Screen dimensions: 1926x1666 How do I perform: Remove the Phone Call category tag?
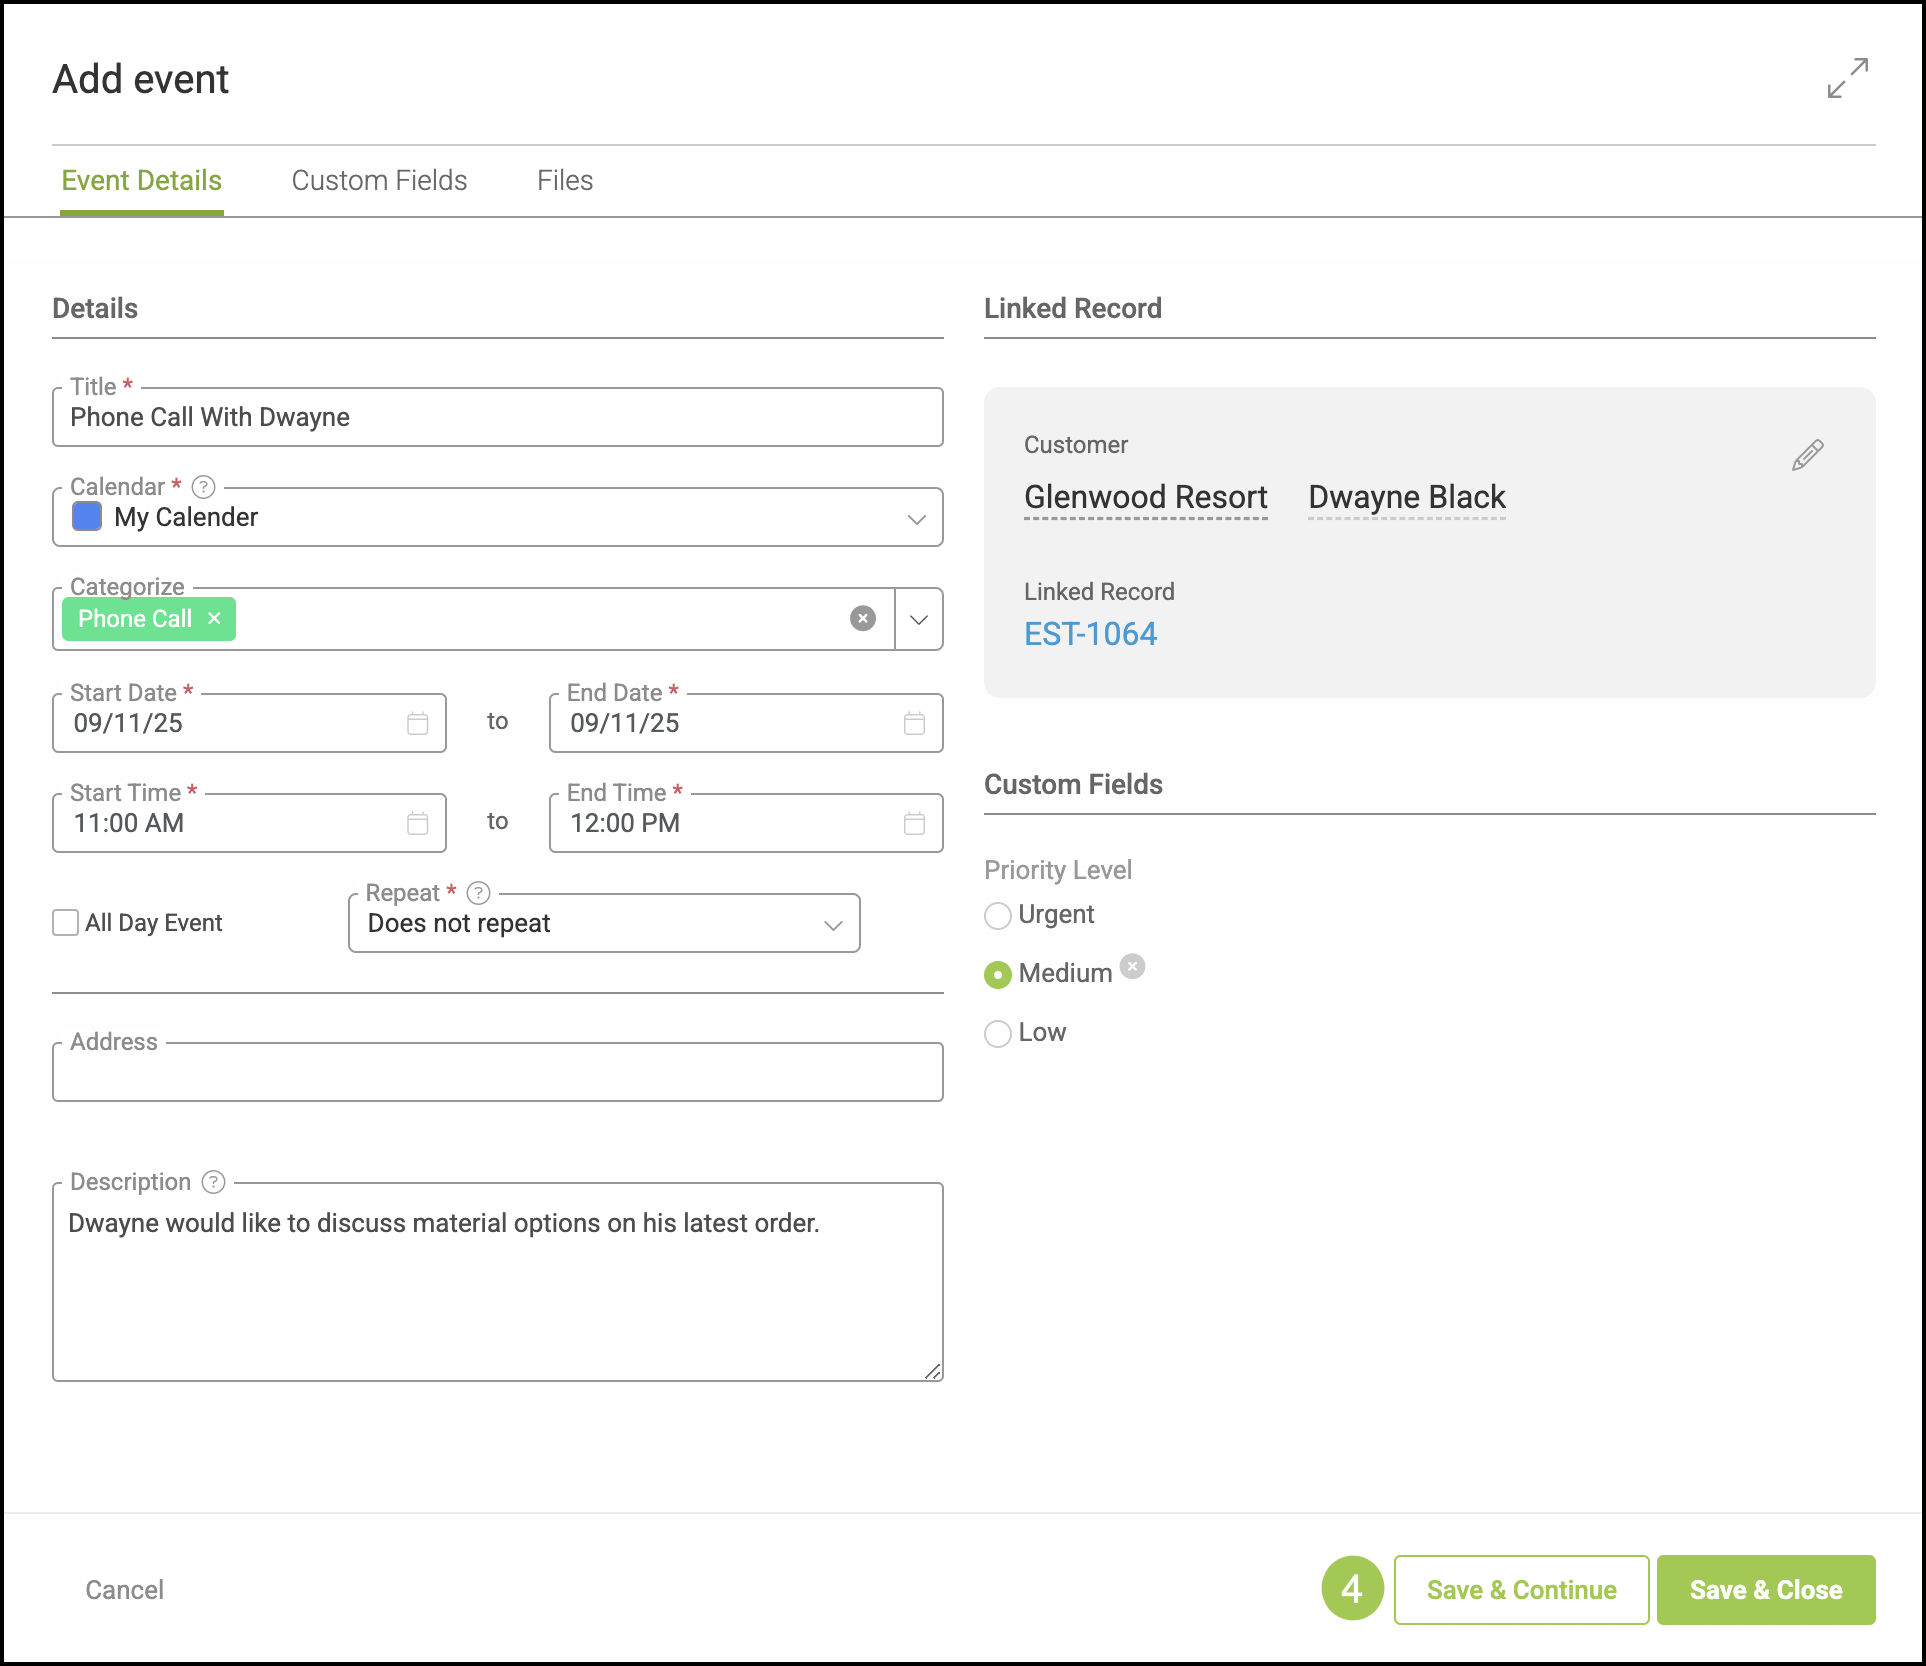coord(214,619)
